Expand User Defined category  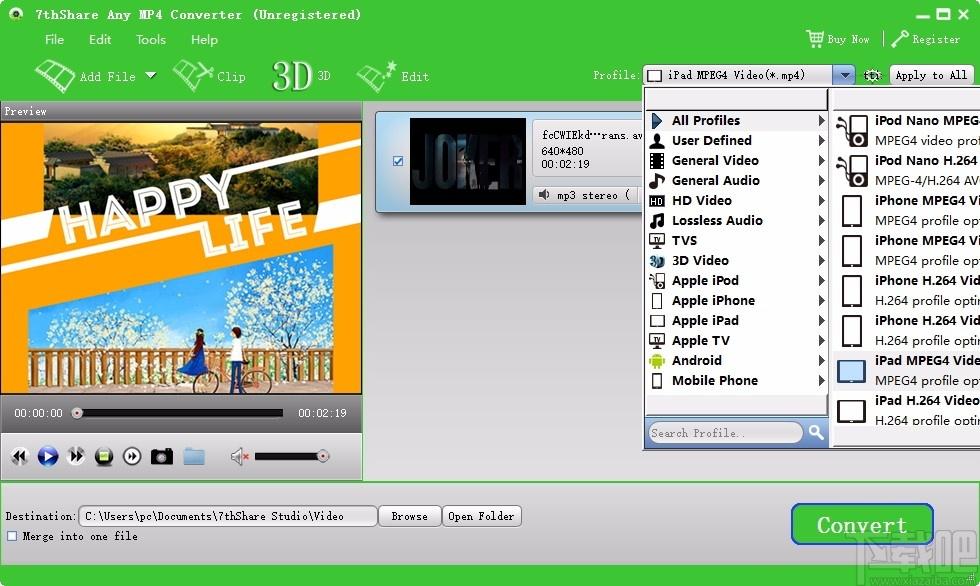736,141
